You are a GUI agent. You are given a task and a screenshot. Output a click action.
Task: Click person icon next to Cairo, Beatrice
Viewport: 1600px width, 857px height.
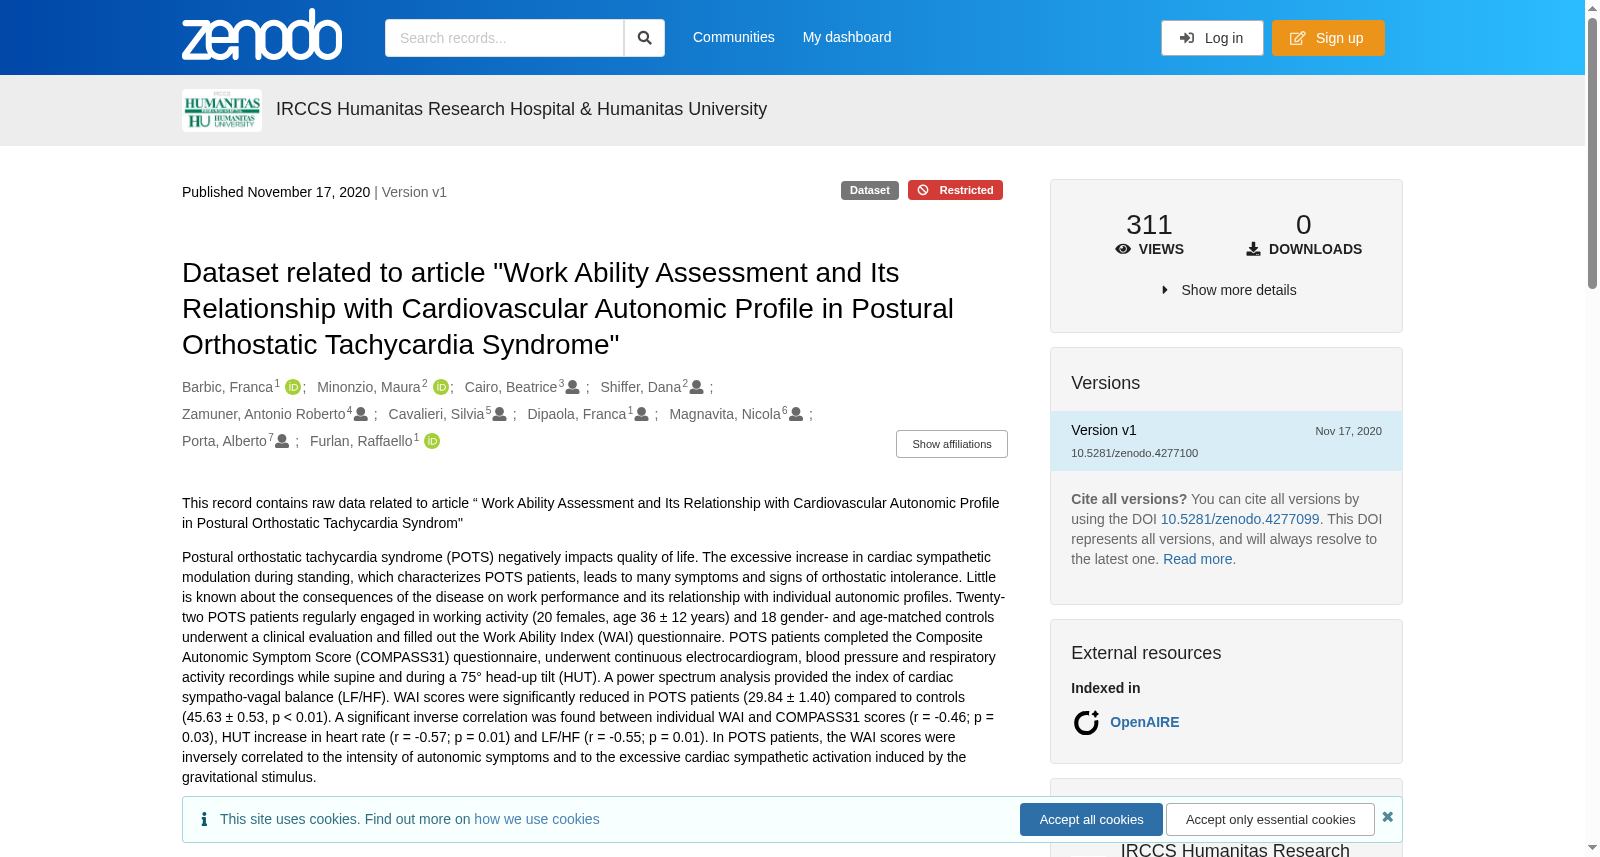(573, 387)
